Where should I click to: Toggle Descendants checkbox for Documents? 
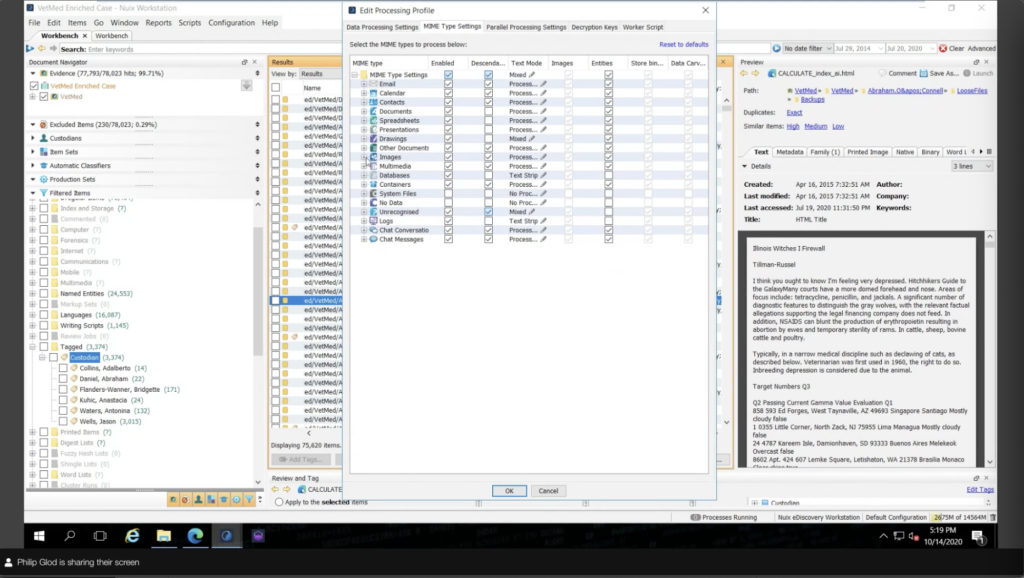(x=488, y=111)
